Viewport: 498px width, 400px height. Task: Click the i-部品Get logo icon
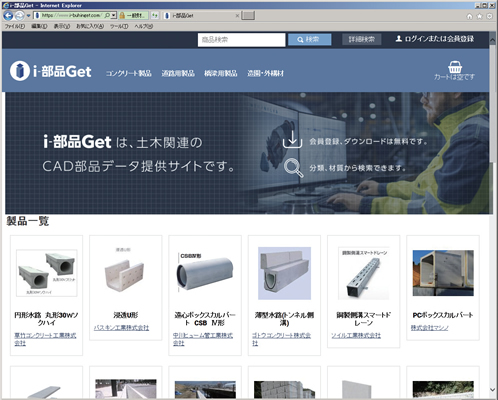tap(19, 71)
